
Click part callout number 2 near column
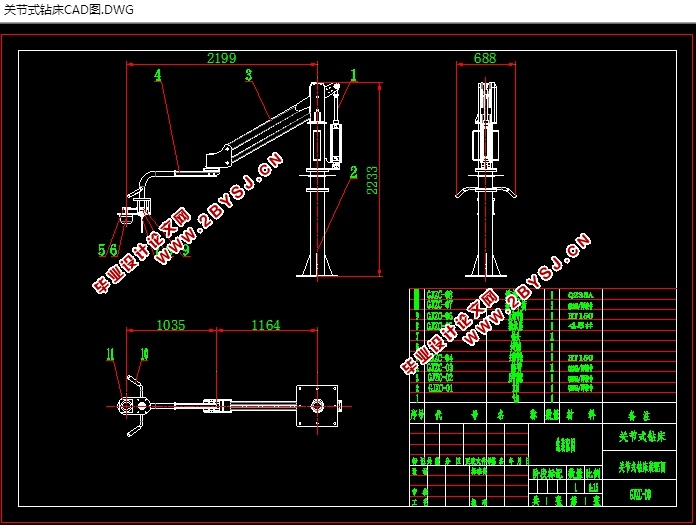(x=353, y=172)
